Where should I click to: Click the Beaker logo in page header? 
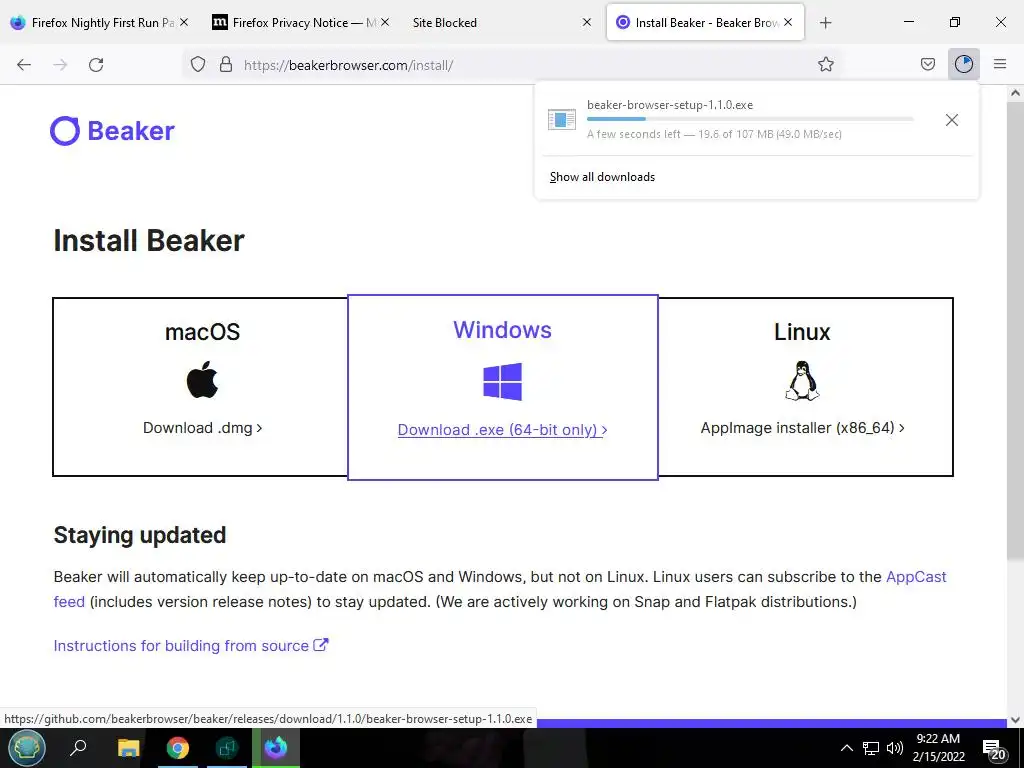pyautogui.click(x=112, y=131)
